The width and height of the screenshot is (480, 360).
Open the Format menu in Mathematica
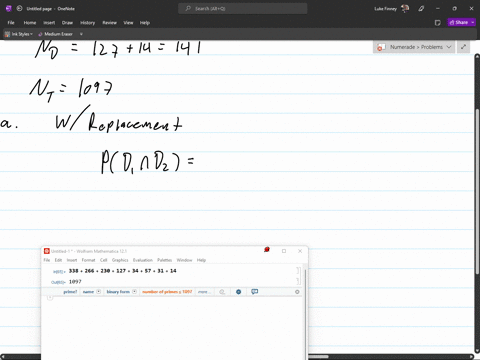tap(88, 260)
